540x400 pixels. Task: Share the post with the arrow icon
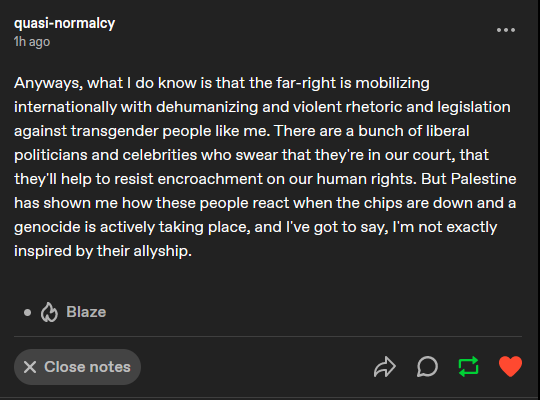[x=385, y=367]
